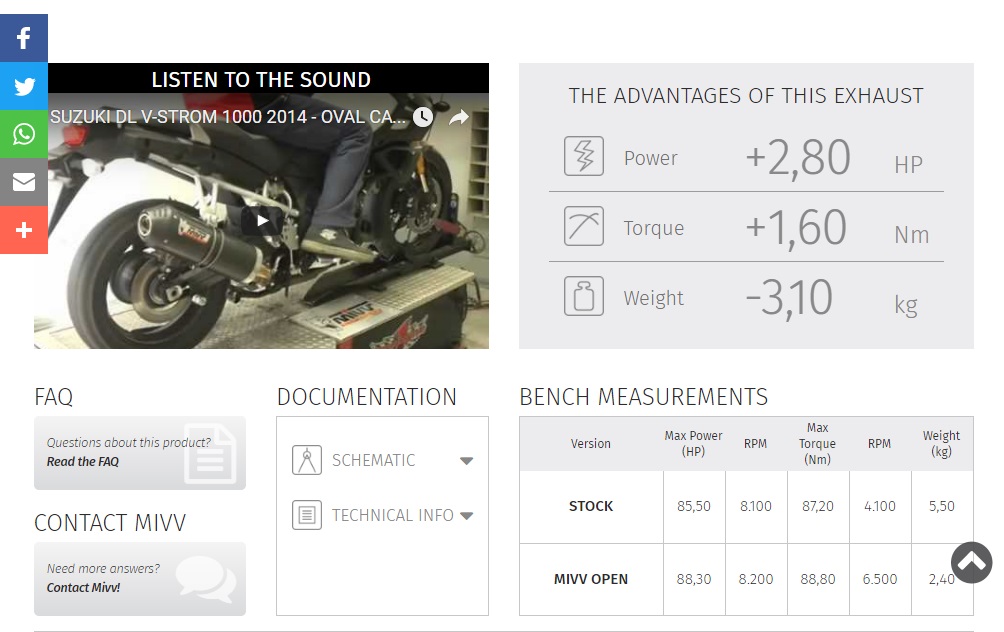Click THE ADVANTAGES OF THIS EXHAUST heading
Screen dimensions: 1004x632
[x=746, y=96]
